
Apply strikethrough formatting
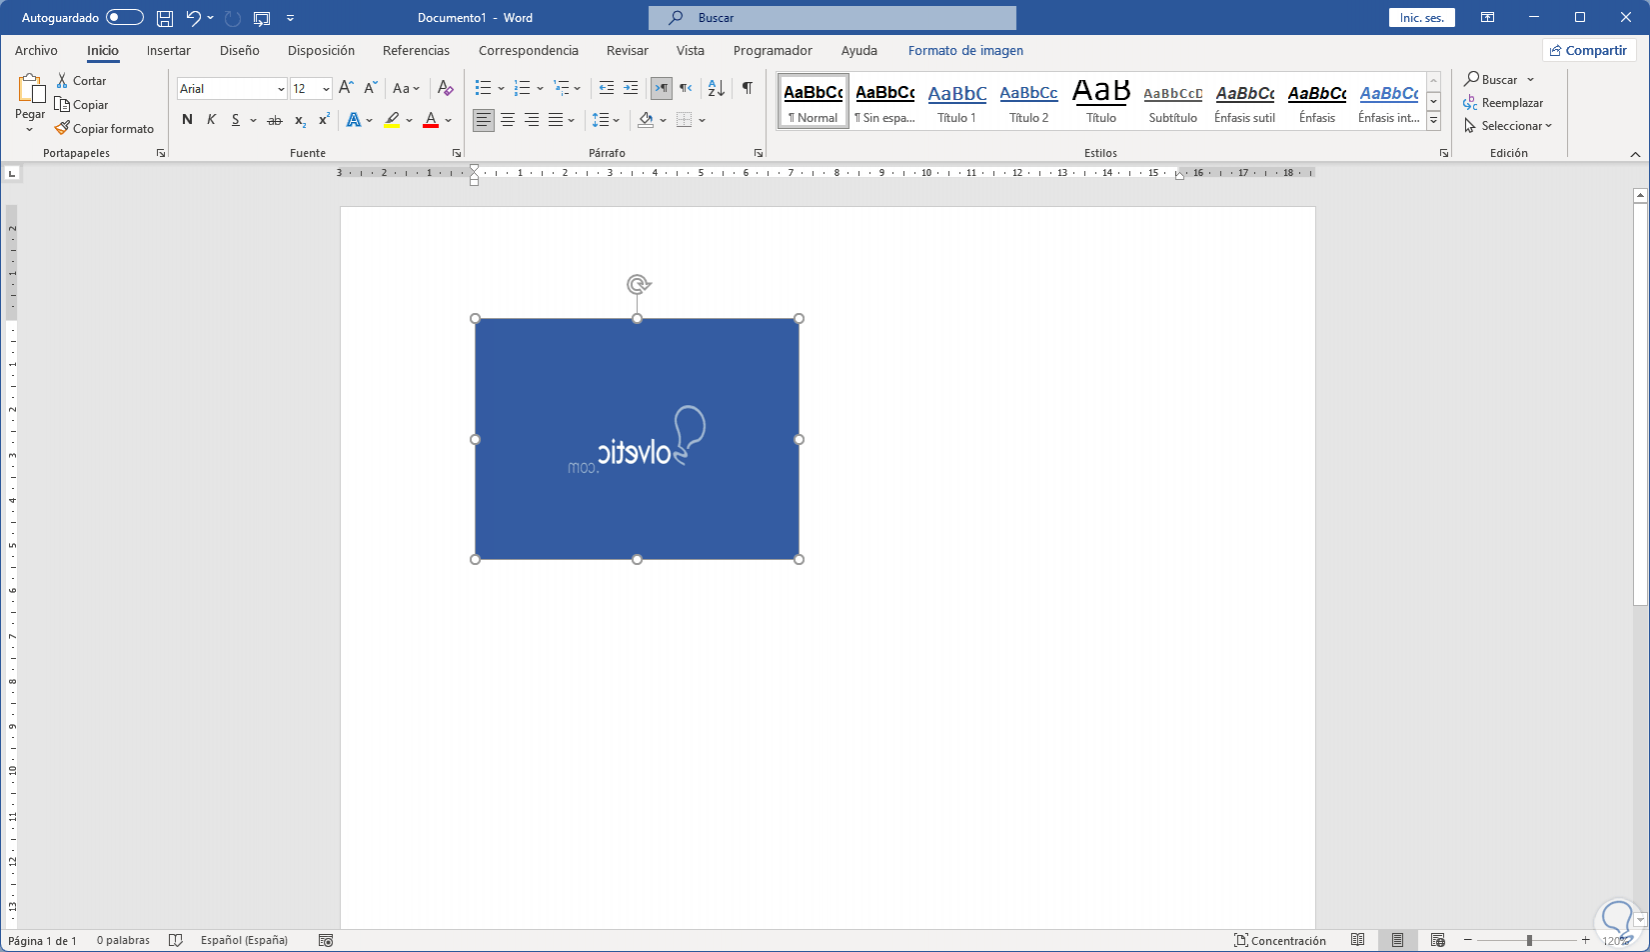click(274, 120)
